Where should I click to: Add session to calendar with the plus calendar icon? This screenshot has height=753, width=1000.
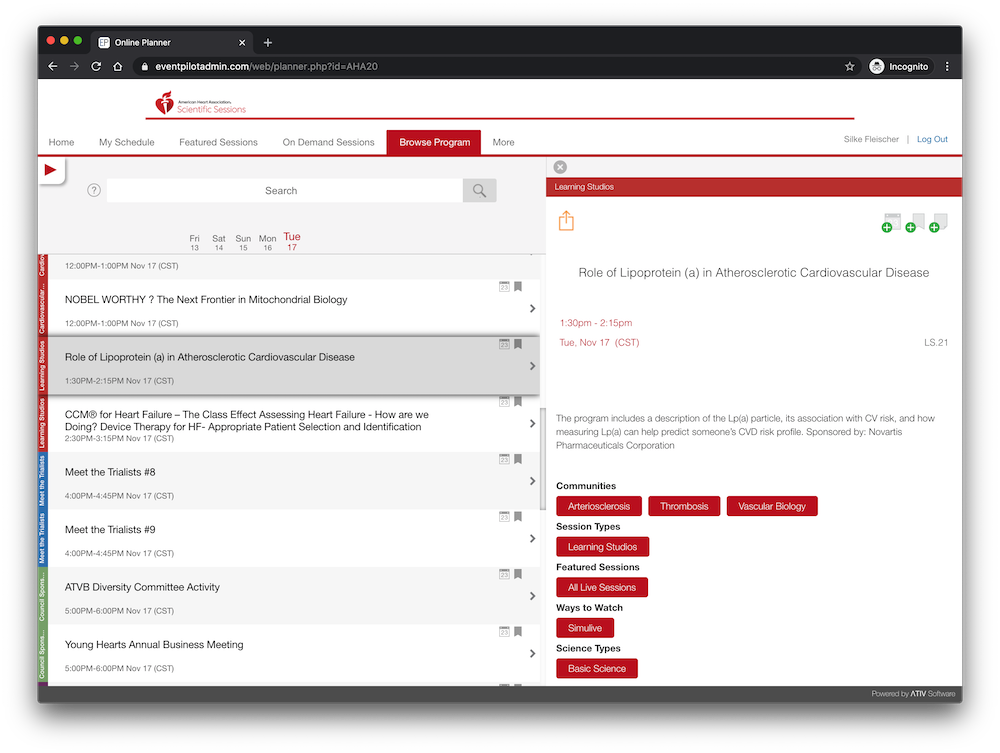(891, 223)
